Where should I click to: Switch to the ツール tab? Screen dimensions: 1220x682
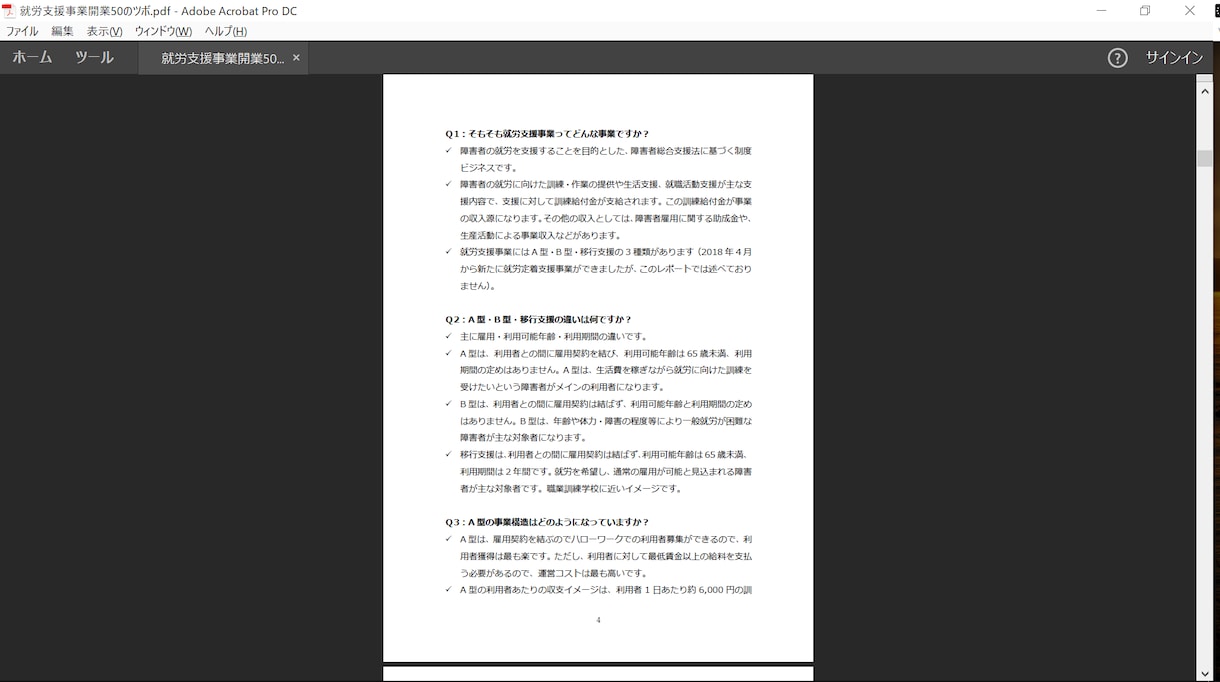tap(94, 58)
